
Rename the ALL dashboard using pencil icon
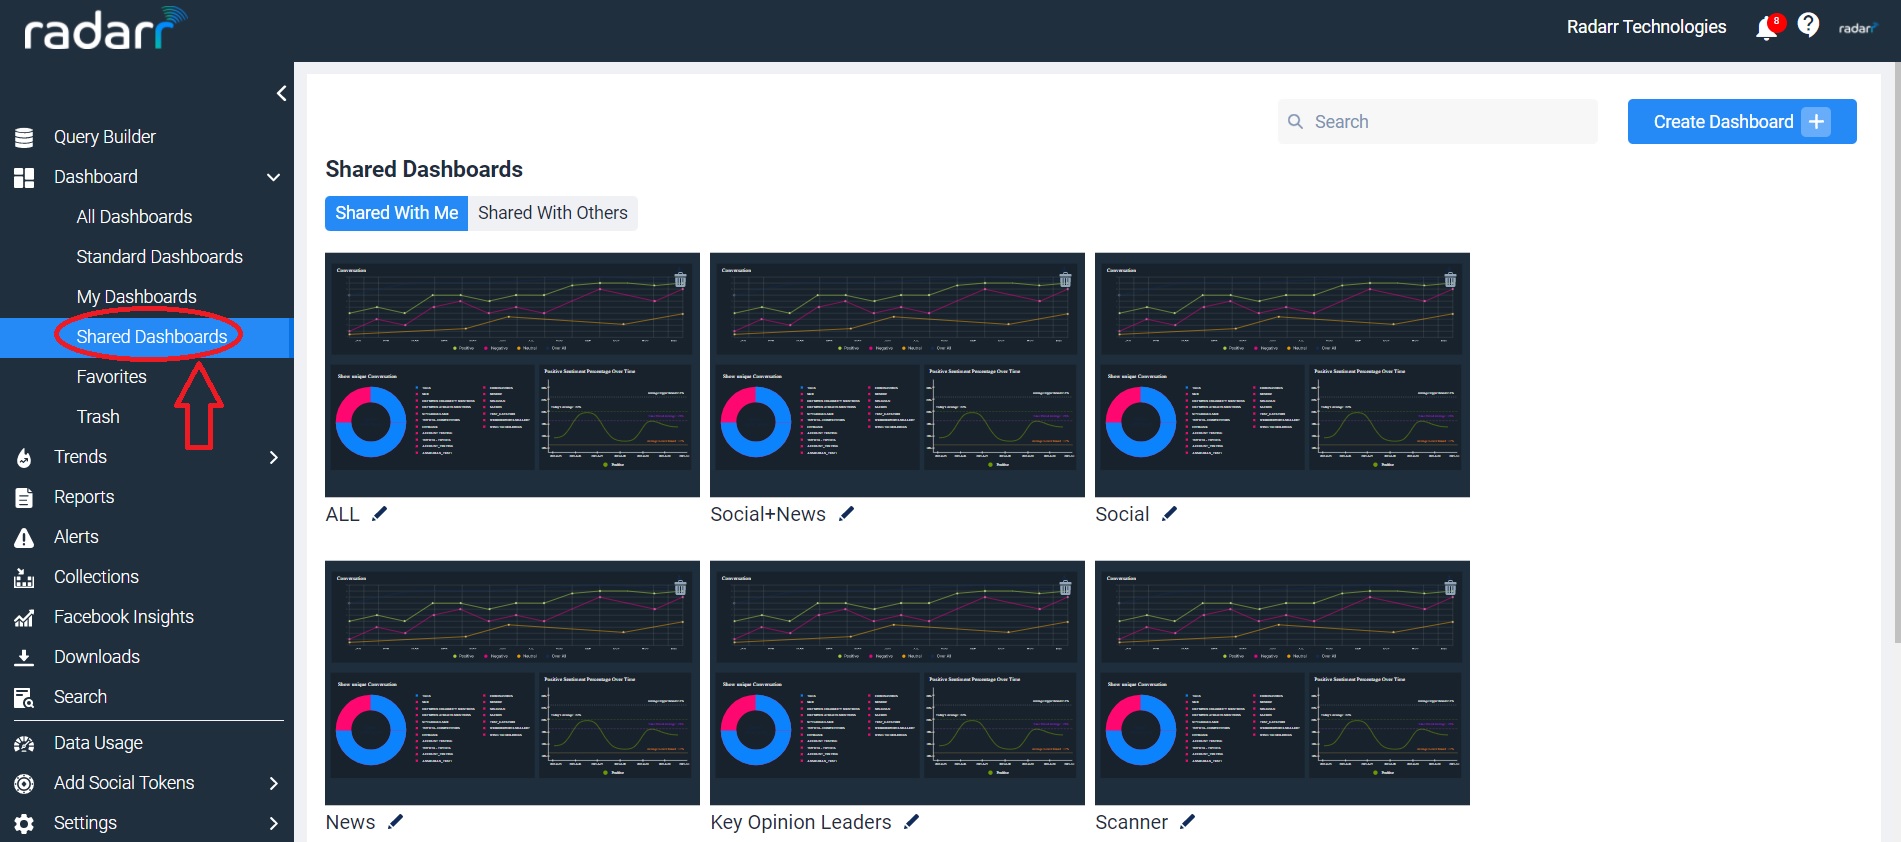[x=379, y=514]
